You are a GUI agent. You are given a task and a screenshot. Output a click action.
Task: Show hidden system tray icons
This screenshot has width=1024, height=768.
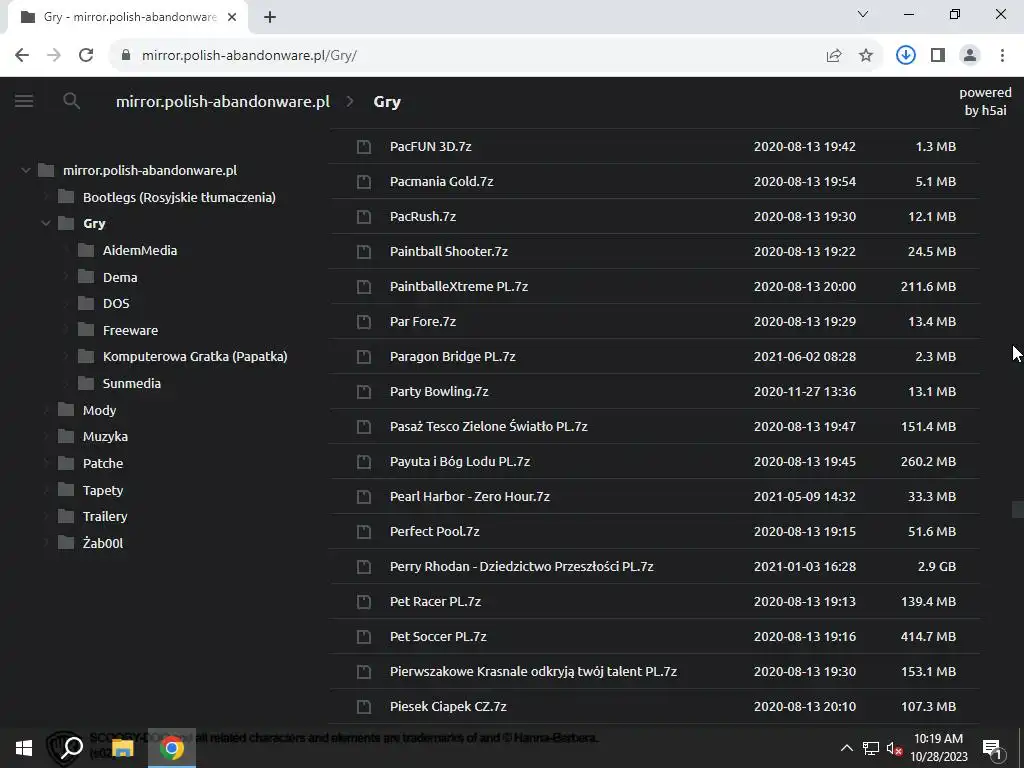[x=846, y=748]
